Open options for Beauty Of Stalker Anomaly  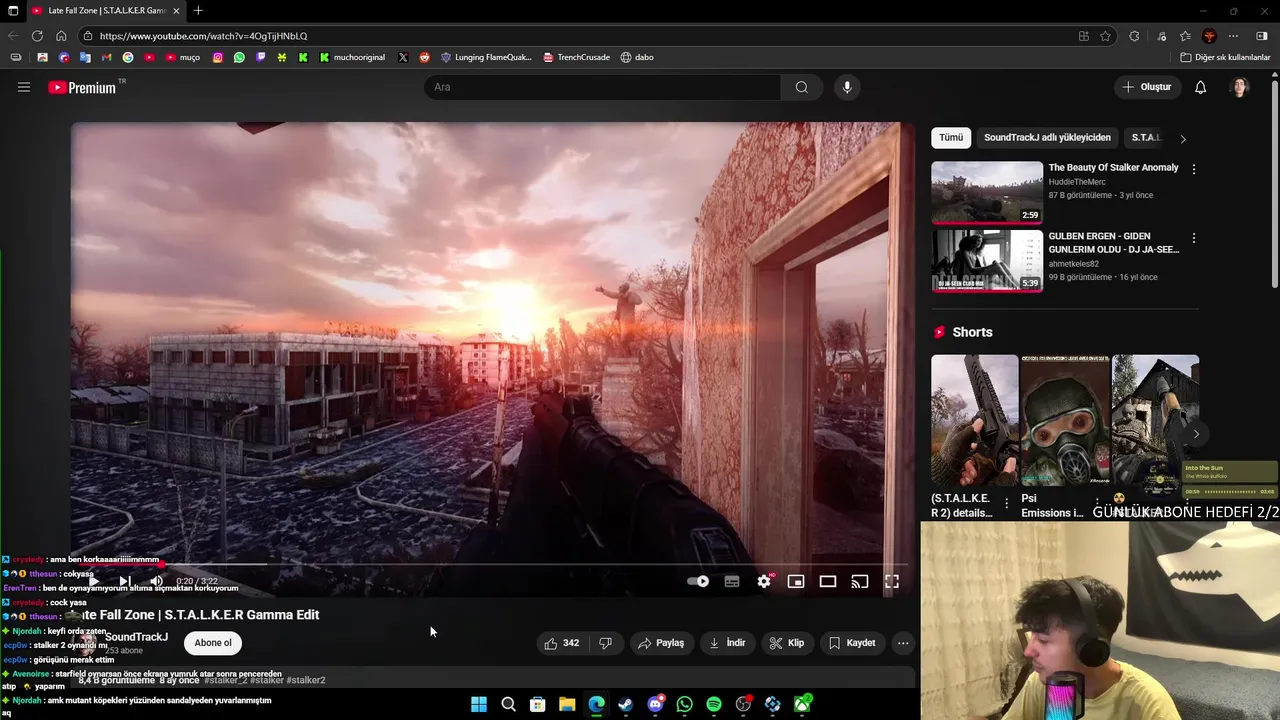tap(1193, 169)
